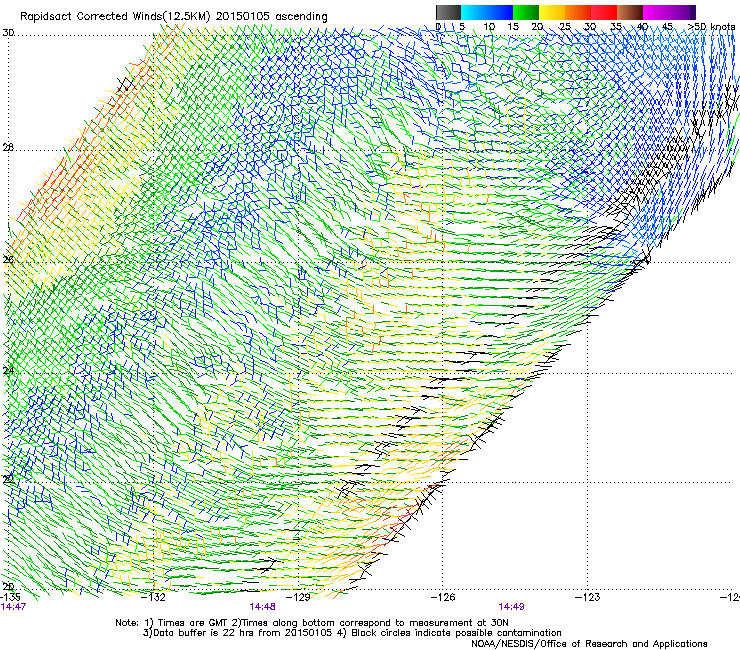Click the latitude label '30'
740x650 pixels.
(8, 33)
